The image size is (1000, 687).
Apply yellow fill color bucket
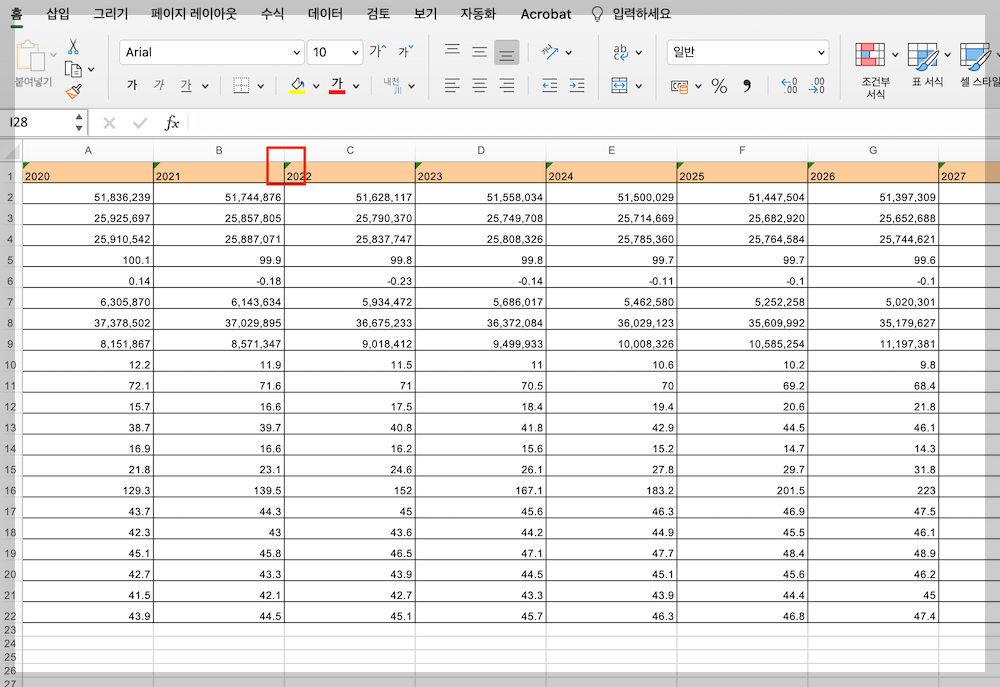point(297,85)
